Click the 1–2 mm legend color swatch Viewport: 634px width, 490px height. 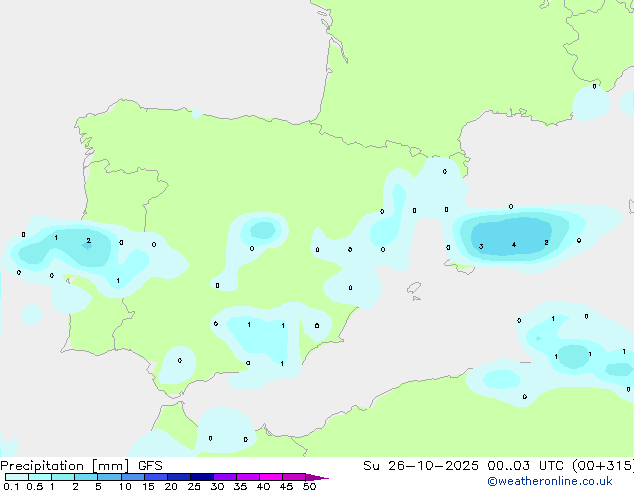pos(63,477)
